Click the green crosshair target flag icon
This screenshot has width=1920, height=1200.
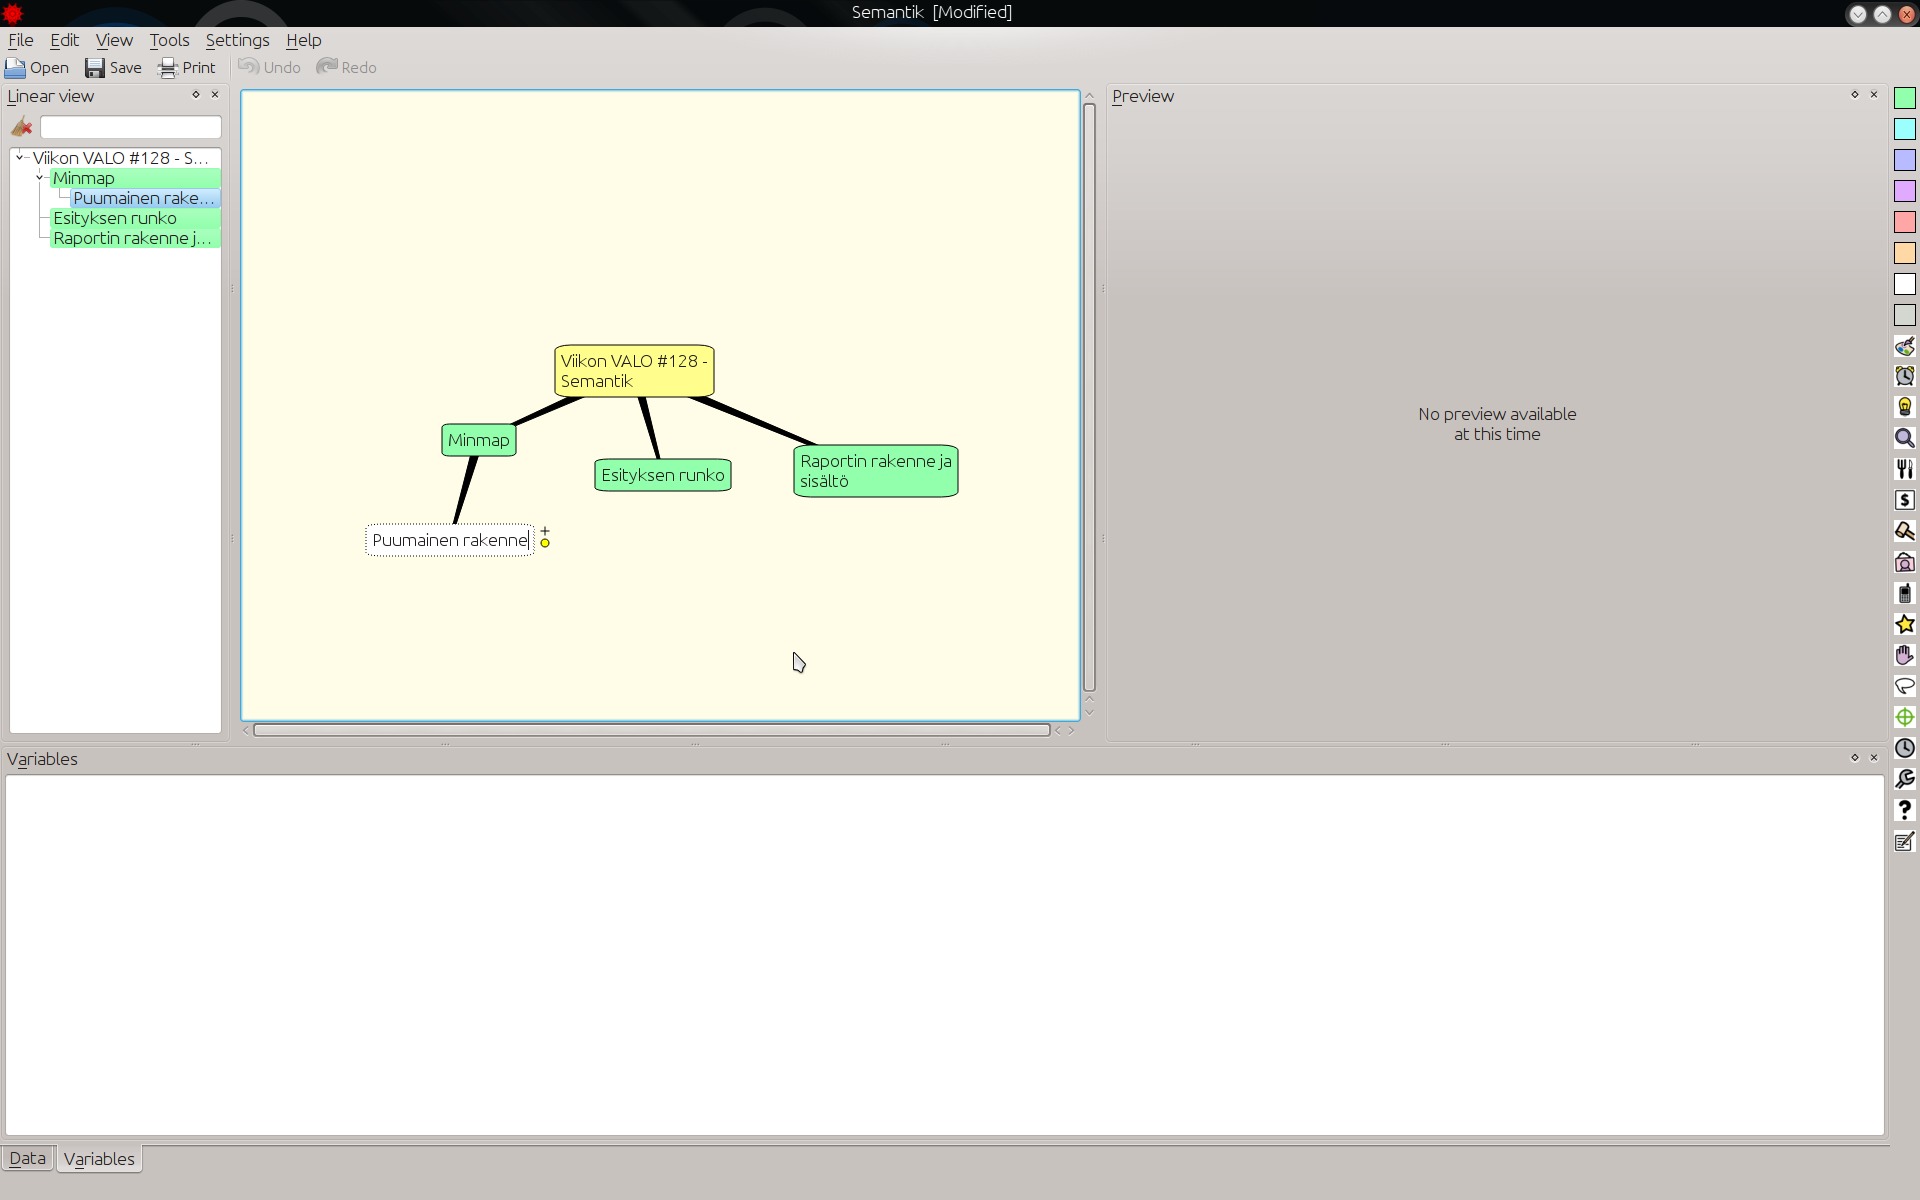click(x=1905, y=717)
